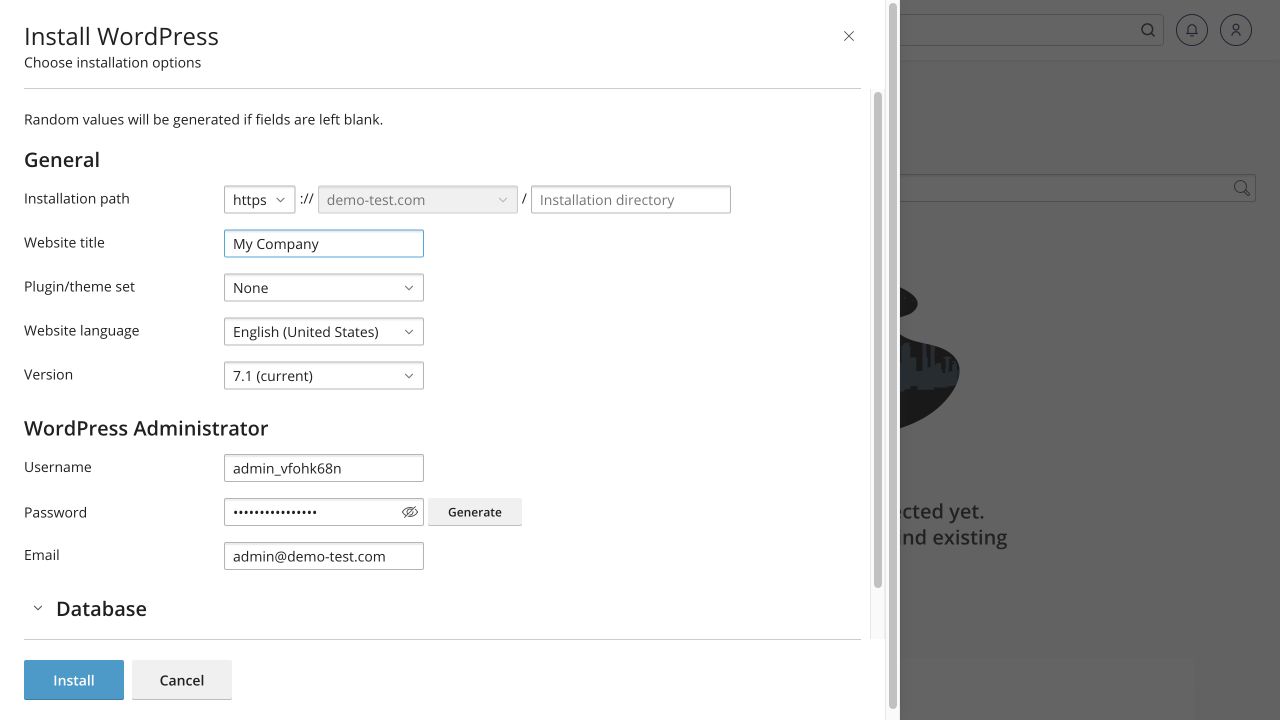
Task: Click the "Website language" label
Action: pos(82,331)
